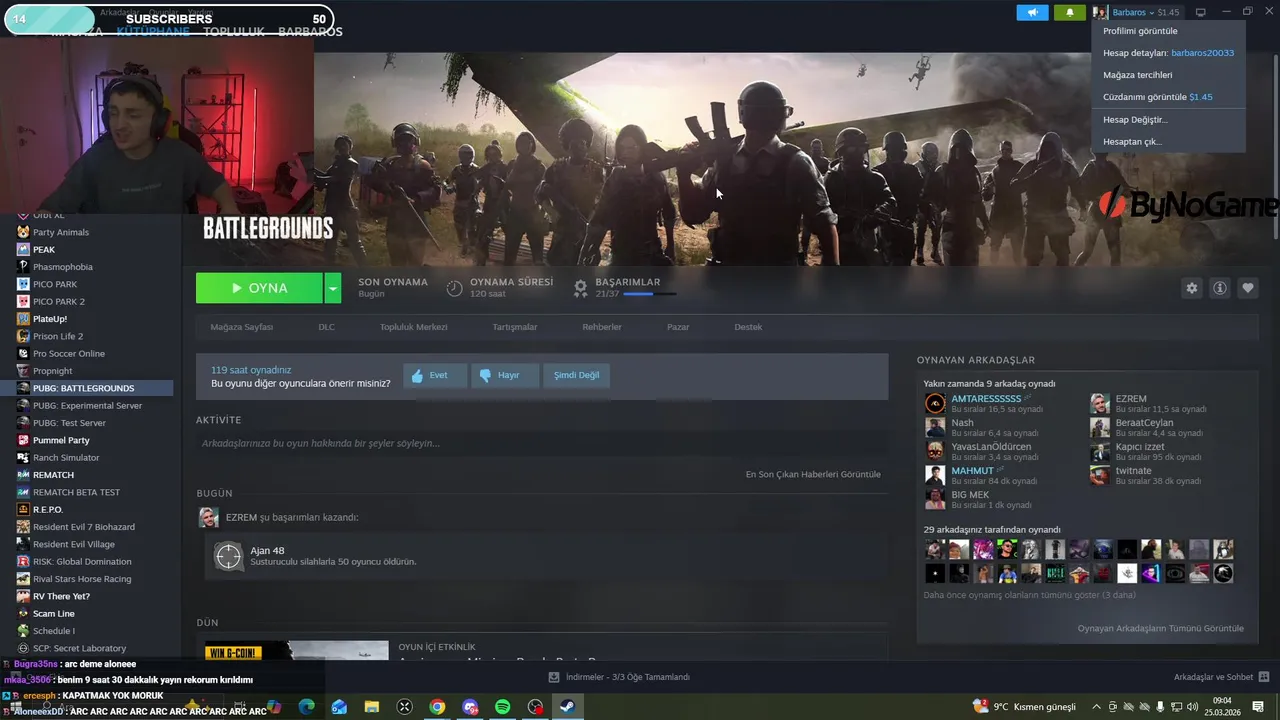Open Oynayan Arkadaşların Tümünü Görüntüle
Image resolution: width=1280 pixels, height=720 pixels.
[1160, 628]
